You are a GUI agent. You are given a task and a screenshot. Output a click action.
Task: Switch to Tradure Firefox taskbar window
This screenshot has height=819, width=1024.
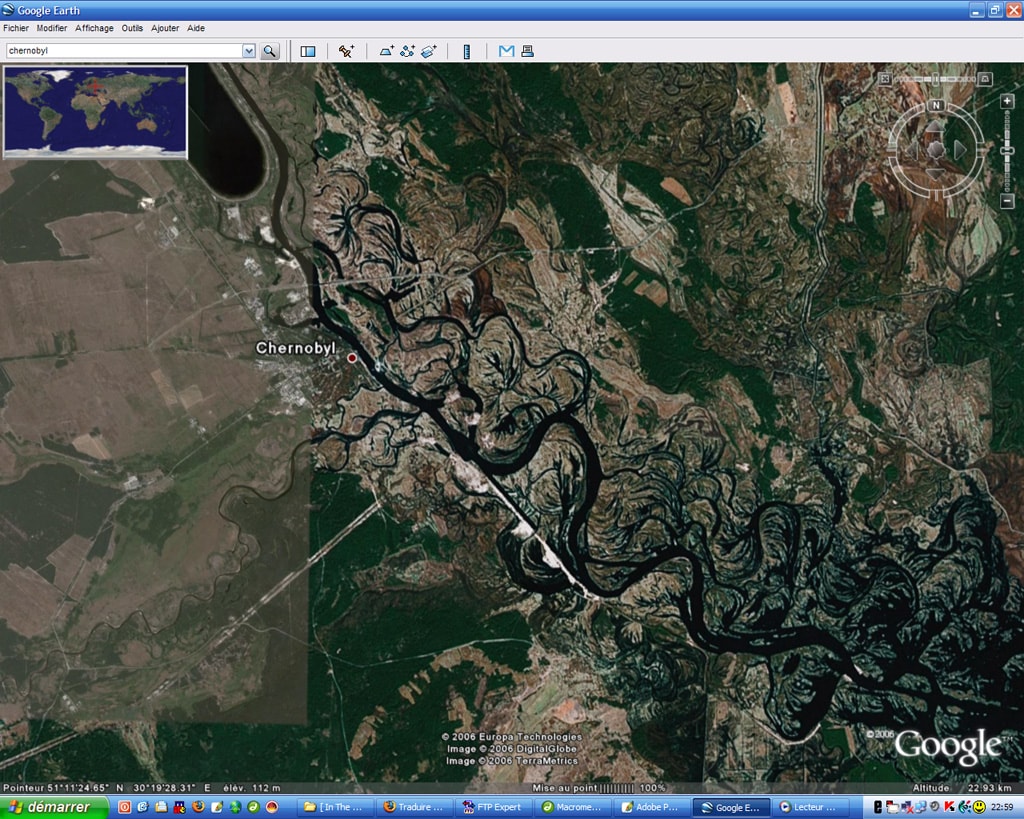point(414,807)
